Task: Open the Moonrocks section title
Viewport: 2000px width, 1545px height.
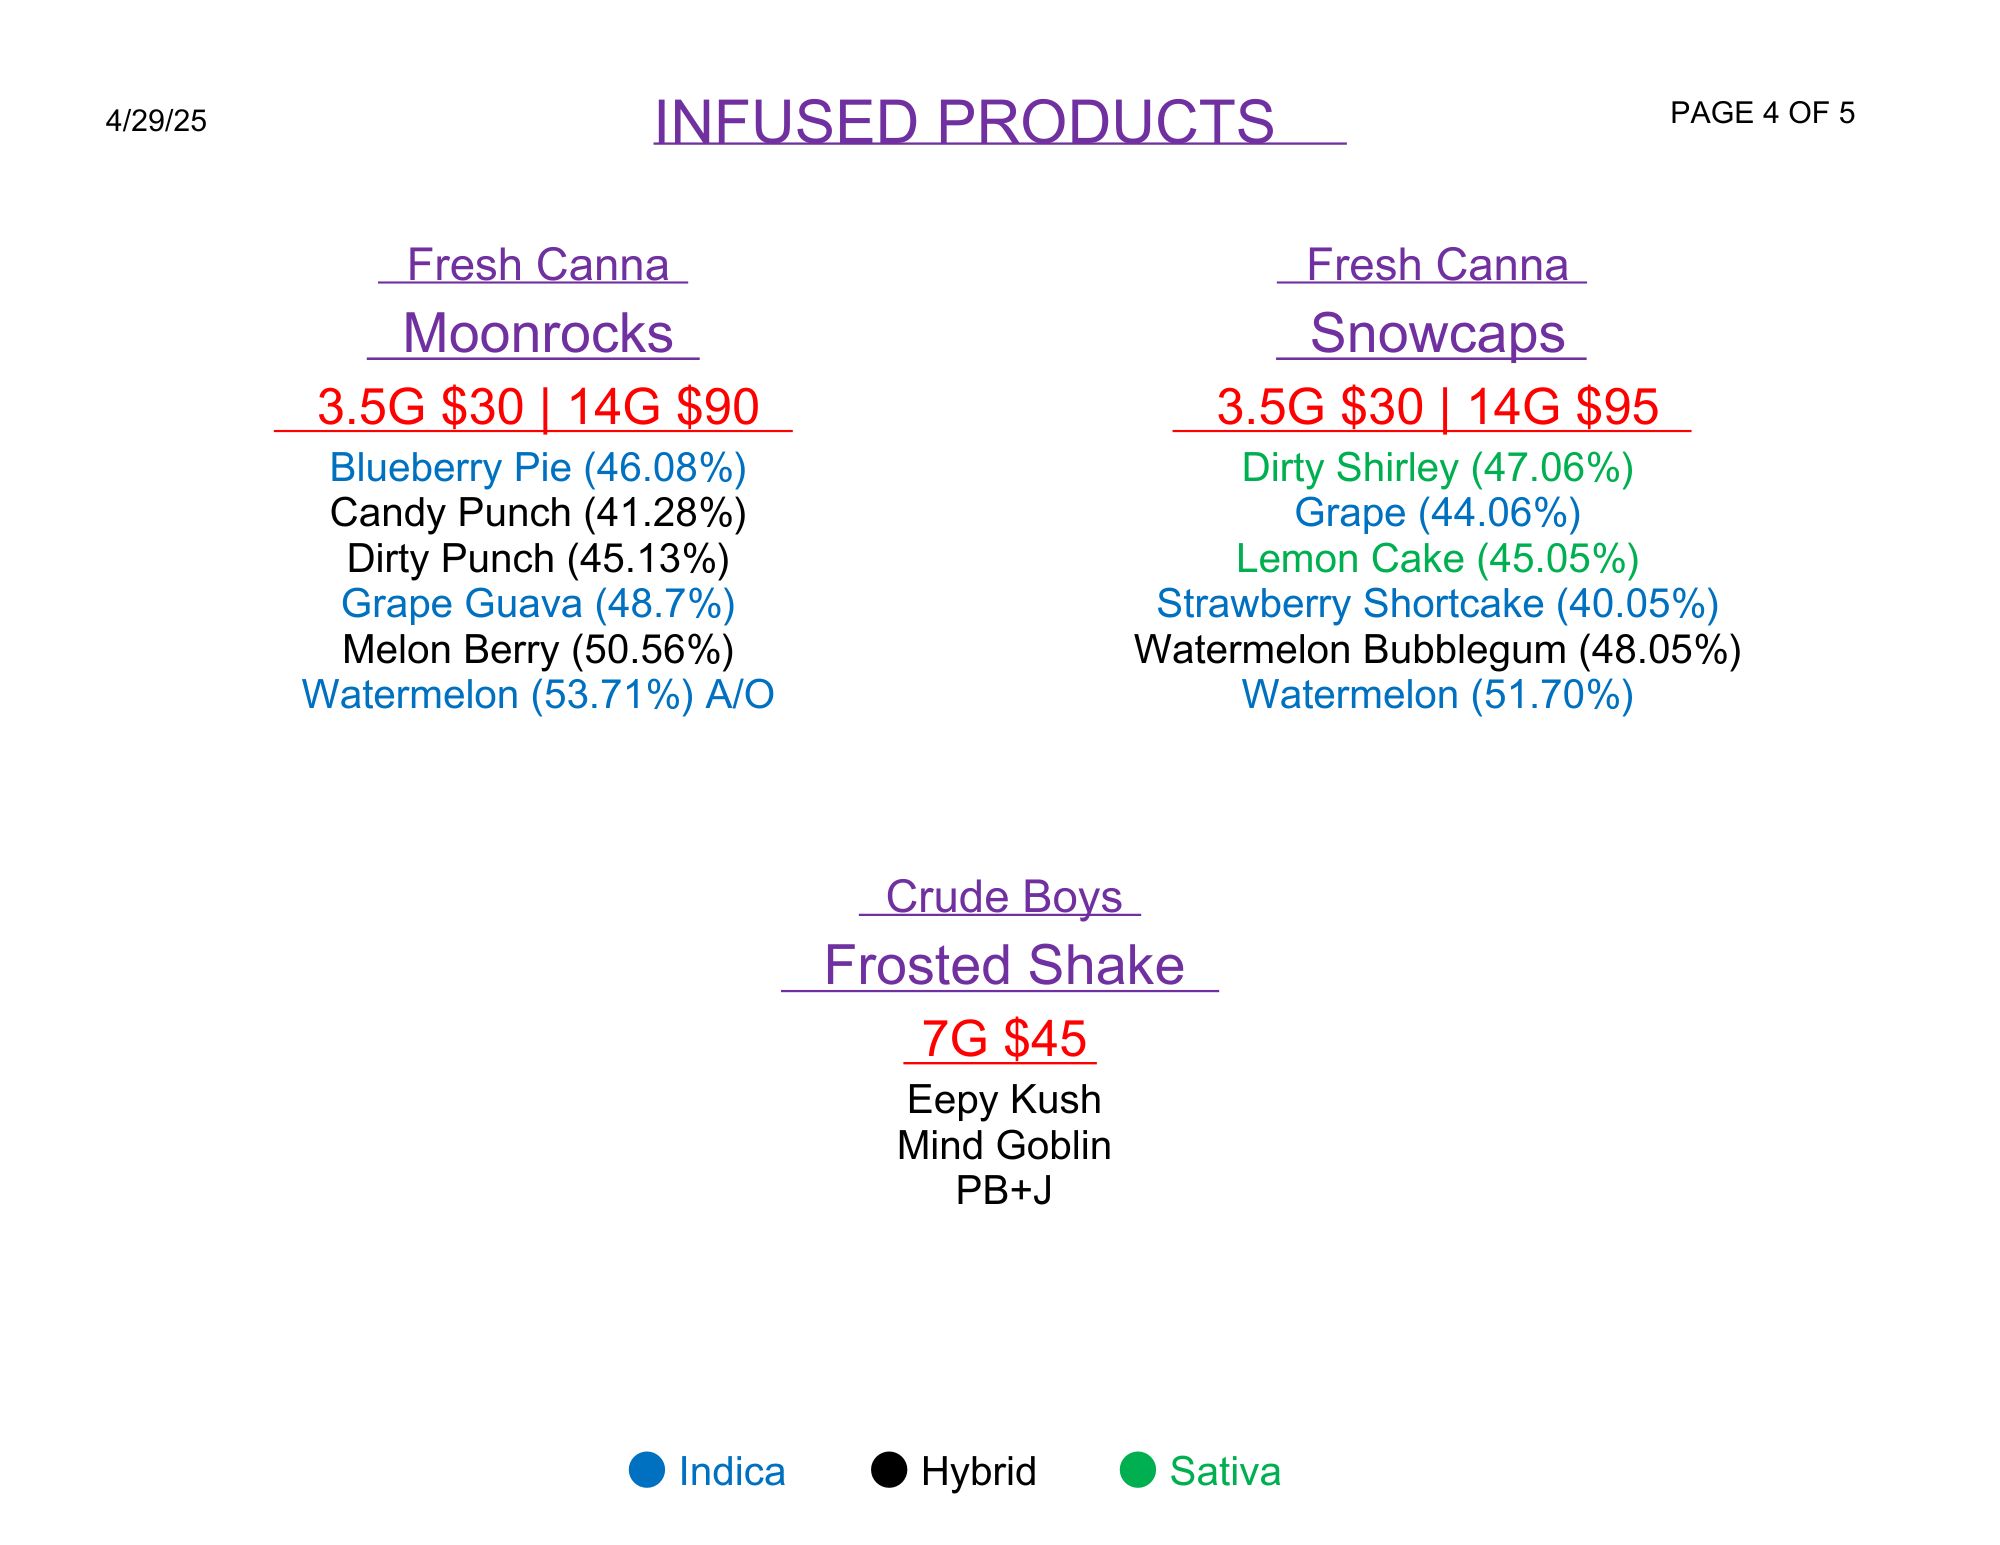Action: pyautogui.click(x=538, y=333)
